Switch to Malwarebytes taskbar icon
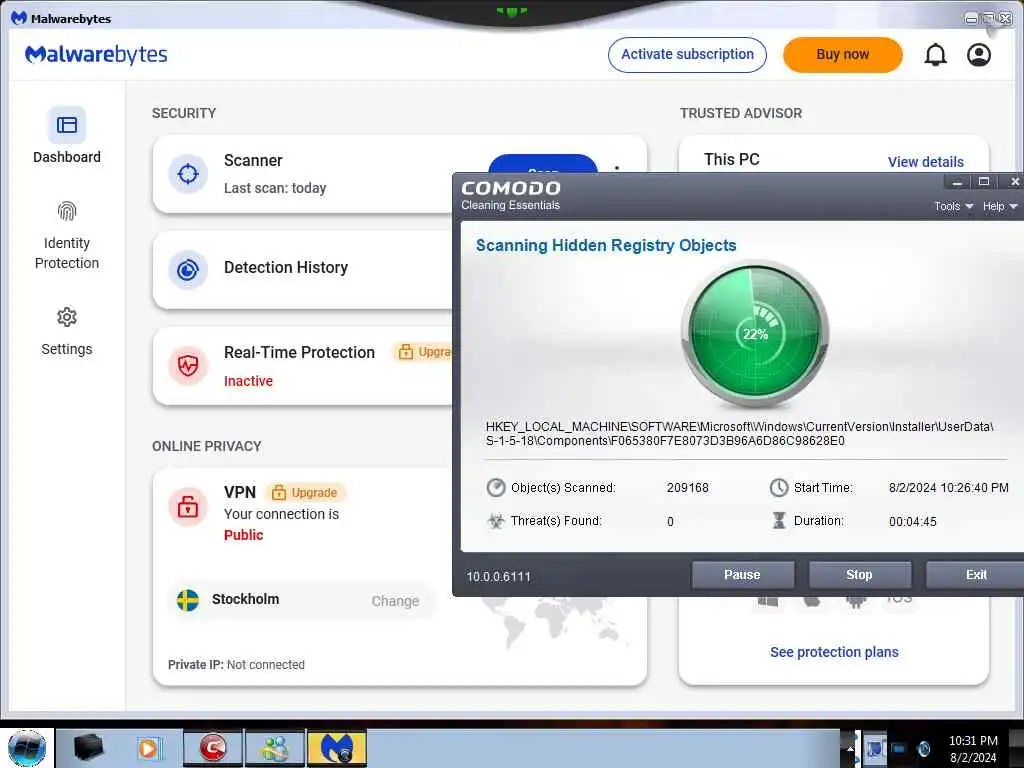The width and height of the screenshot is (1024, 768). [337, 748]
